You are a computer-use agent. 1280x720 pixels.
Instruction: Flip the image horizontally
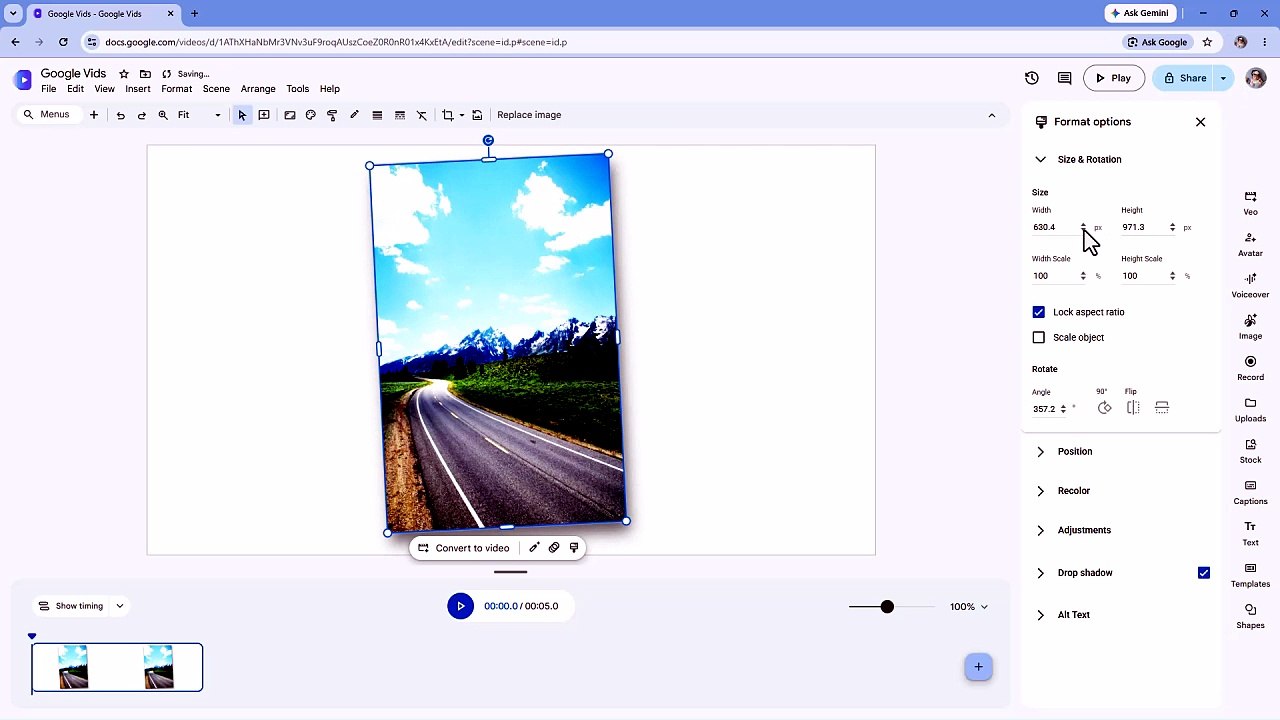[1133, 408]
